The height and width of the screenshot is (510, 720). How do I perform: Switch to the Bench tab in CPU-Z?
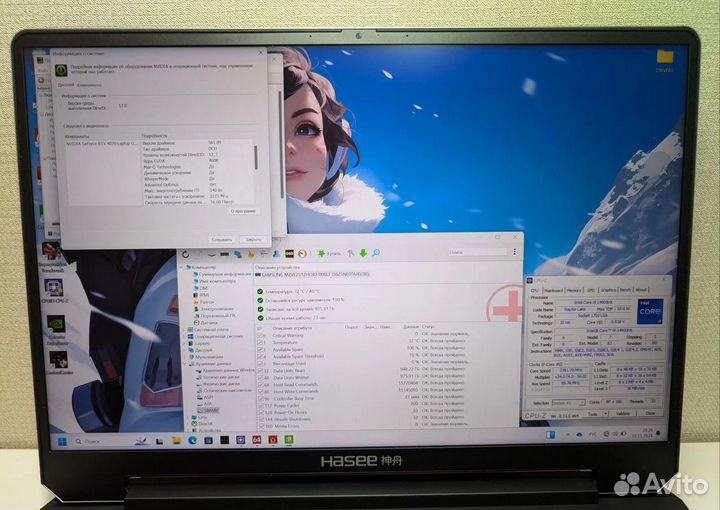point(625,290)
